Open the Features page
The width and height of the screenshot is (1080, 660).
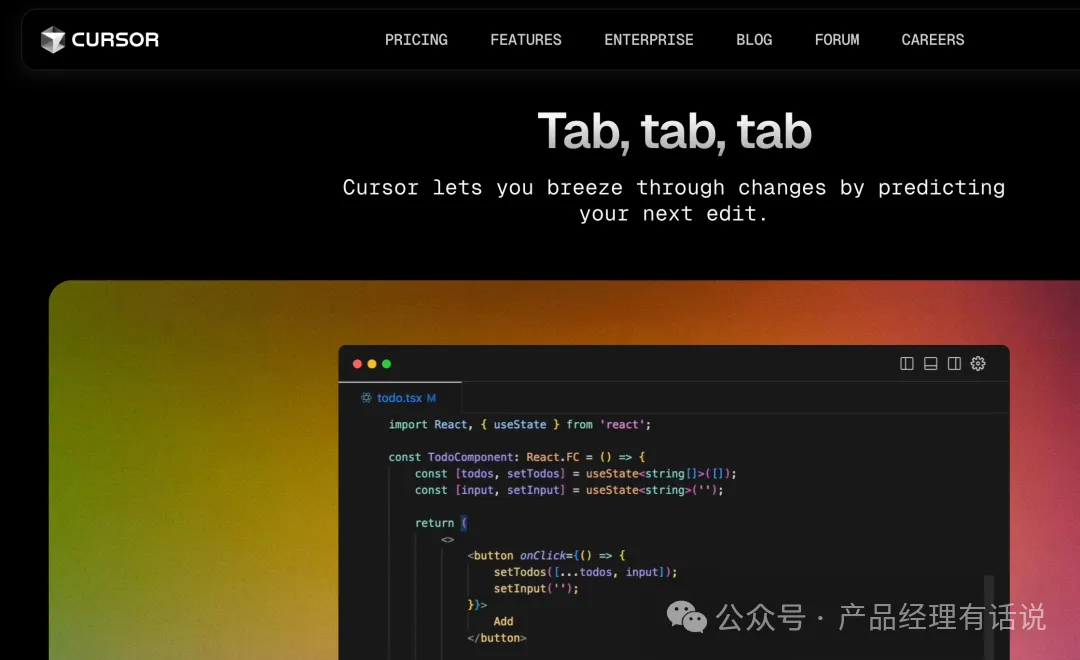pyautogui.click(x=526, y=40)
